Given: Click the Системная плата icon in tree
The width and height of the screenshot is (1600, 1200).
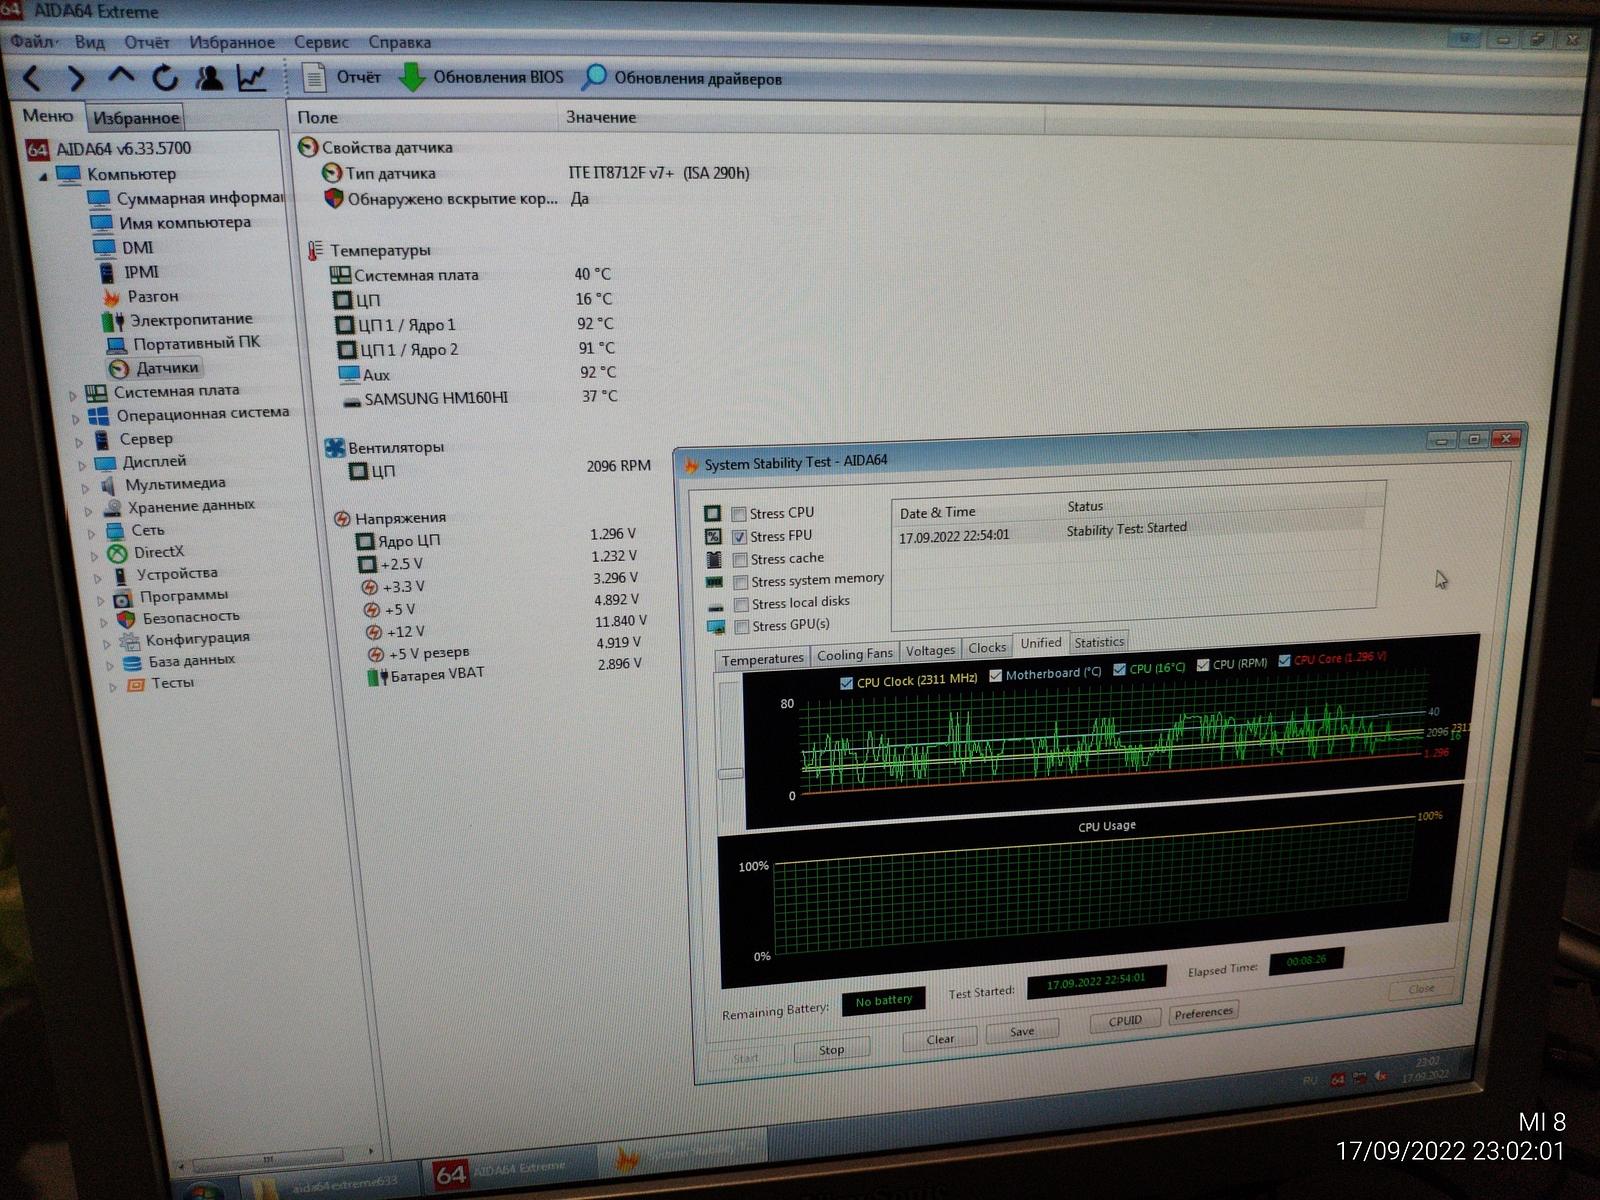Looking at the screenshot, I should click(x=96, y=392).
